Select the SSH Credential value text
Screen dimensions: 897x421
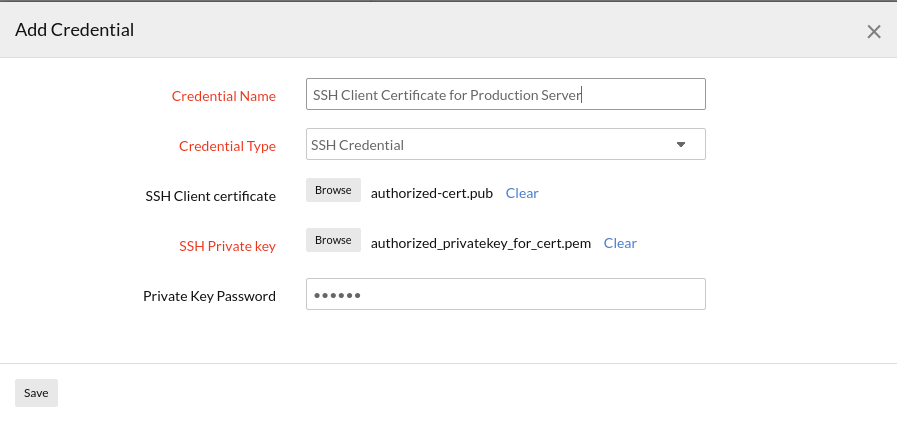[x=357, y=145]
